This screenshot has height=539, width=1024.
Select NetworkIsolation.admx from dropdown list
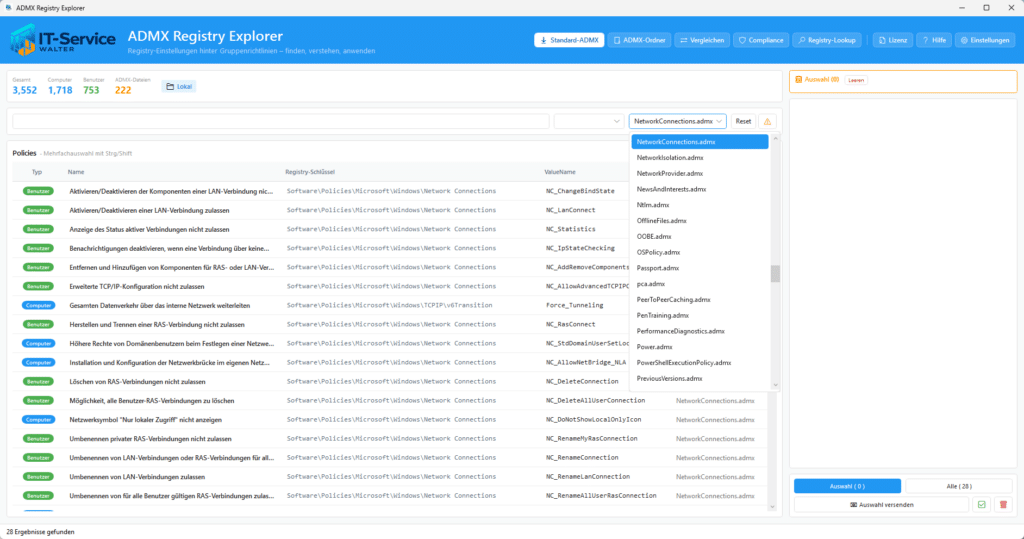coord(699,157)
